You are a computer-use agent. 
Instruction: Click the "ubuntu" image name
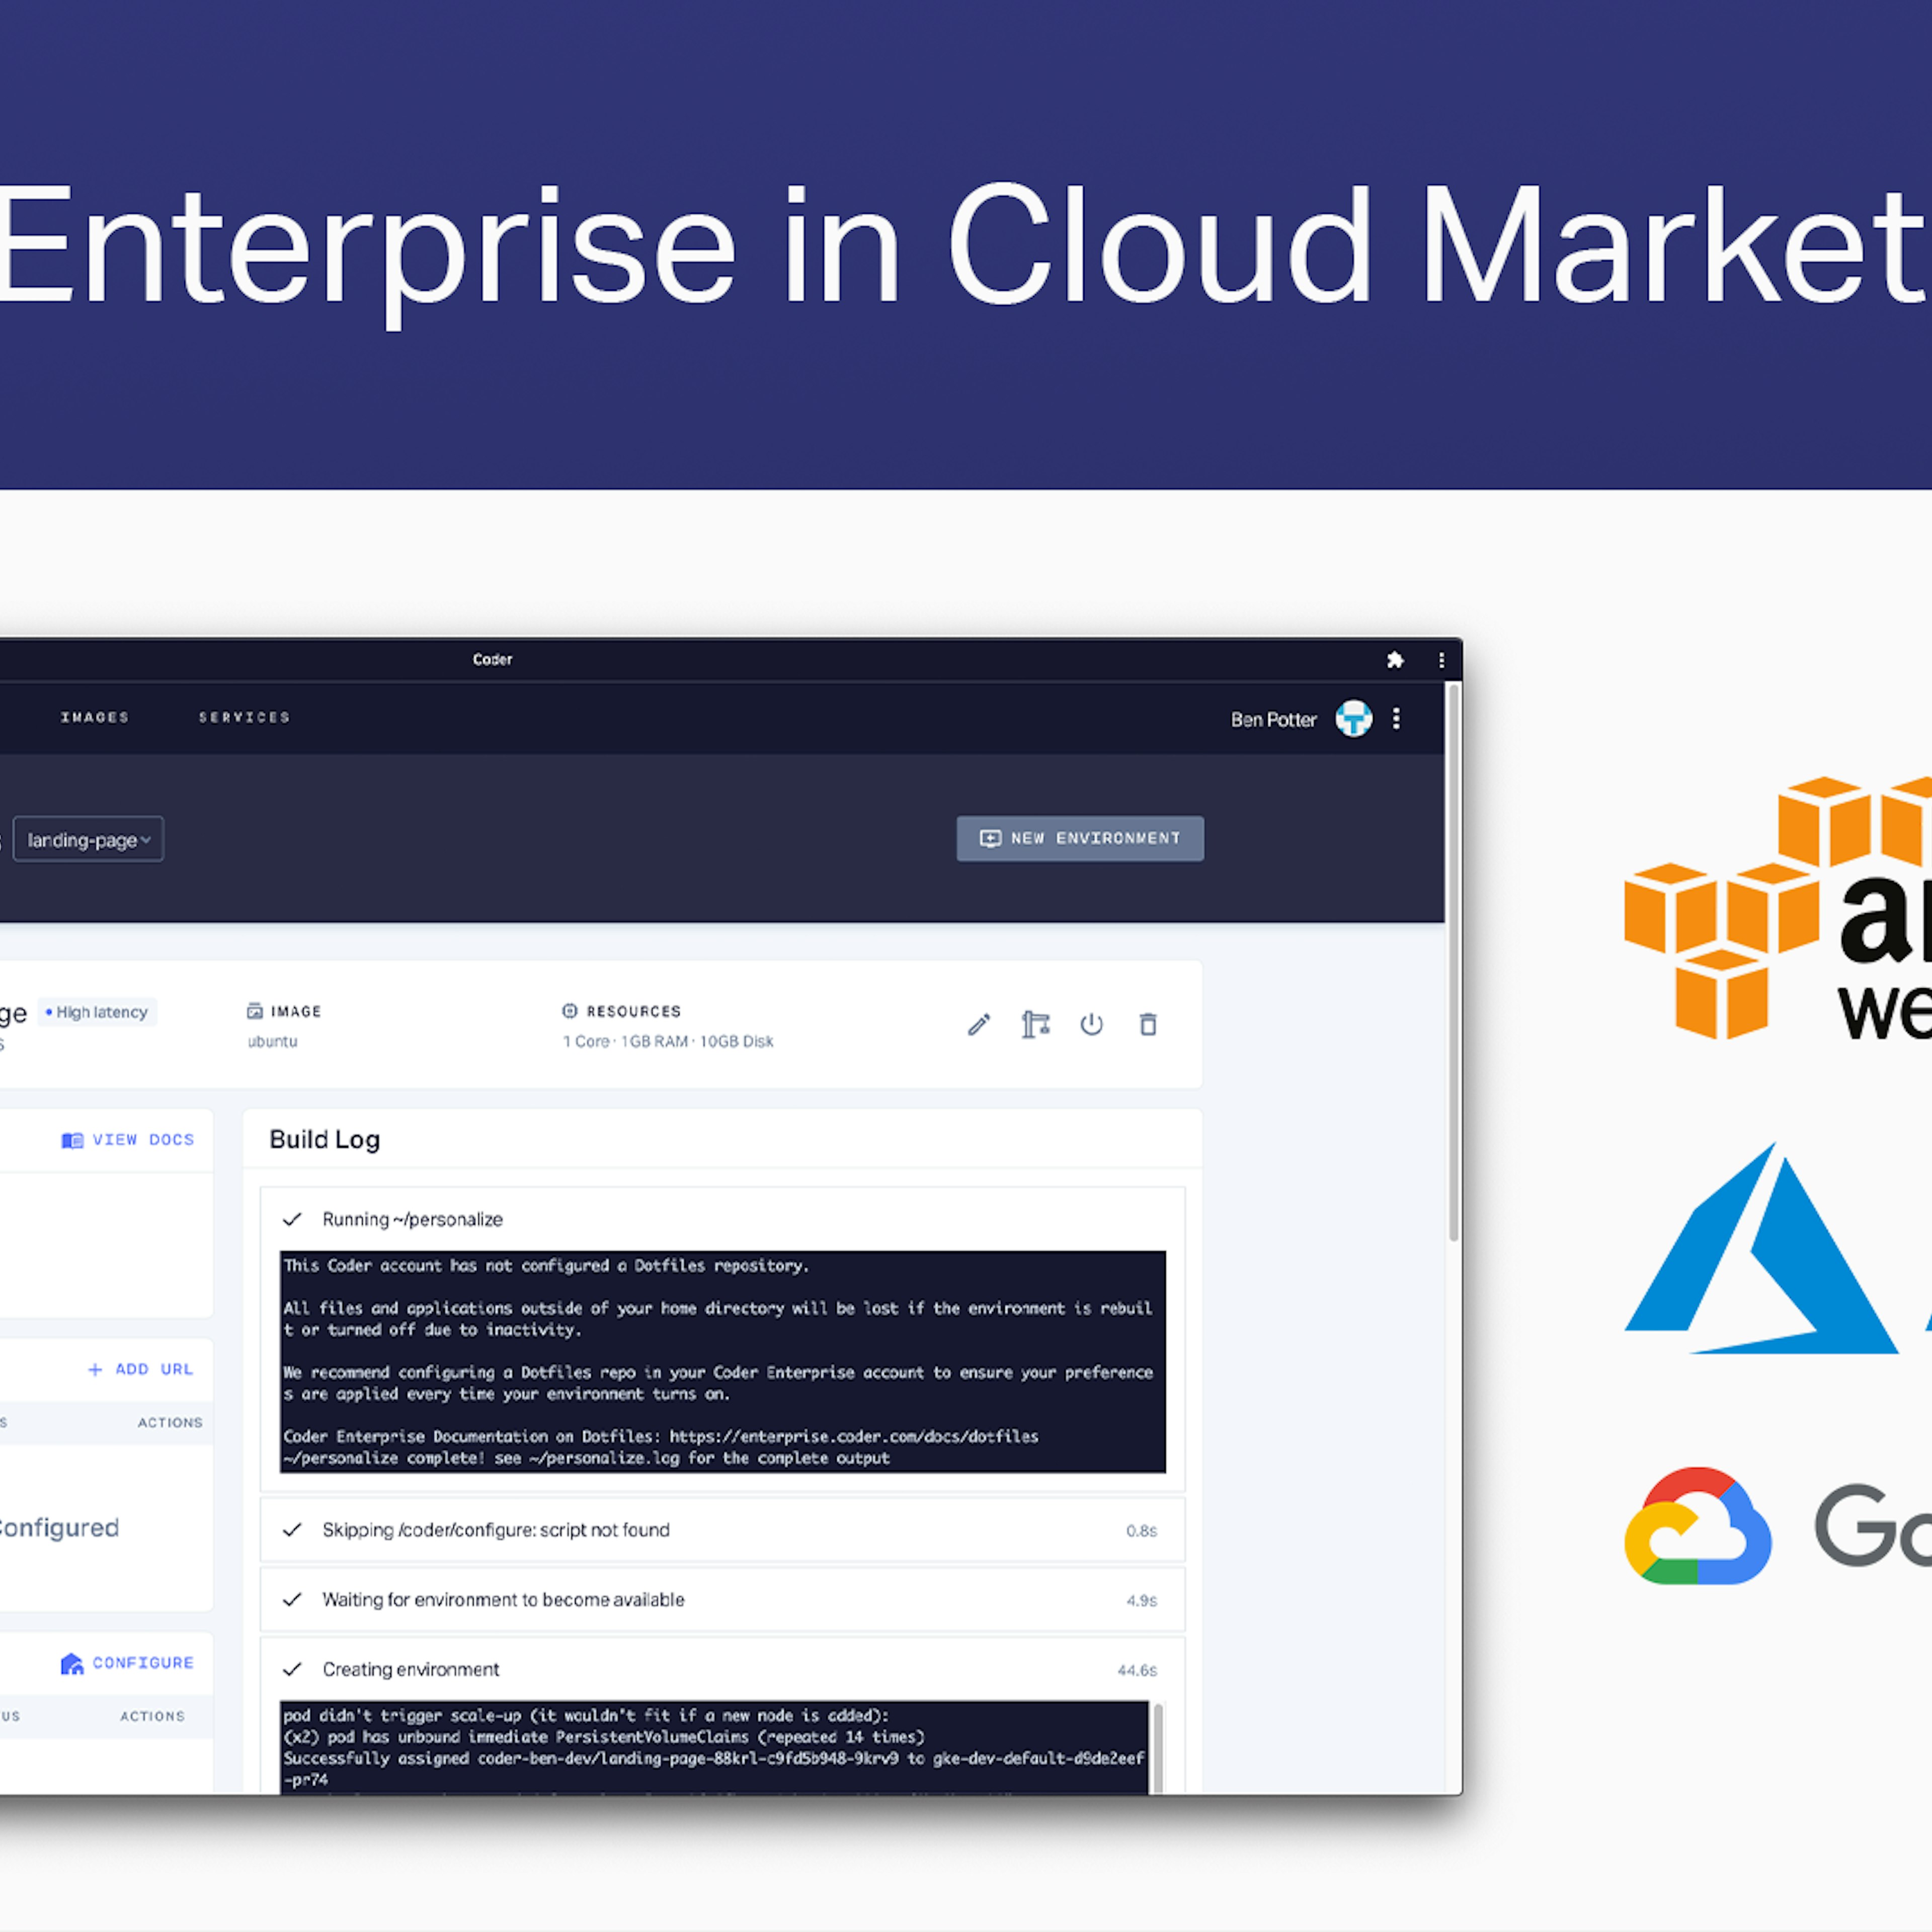pyautogui.click(x=272, y=1041)
